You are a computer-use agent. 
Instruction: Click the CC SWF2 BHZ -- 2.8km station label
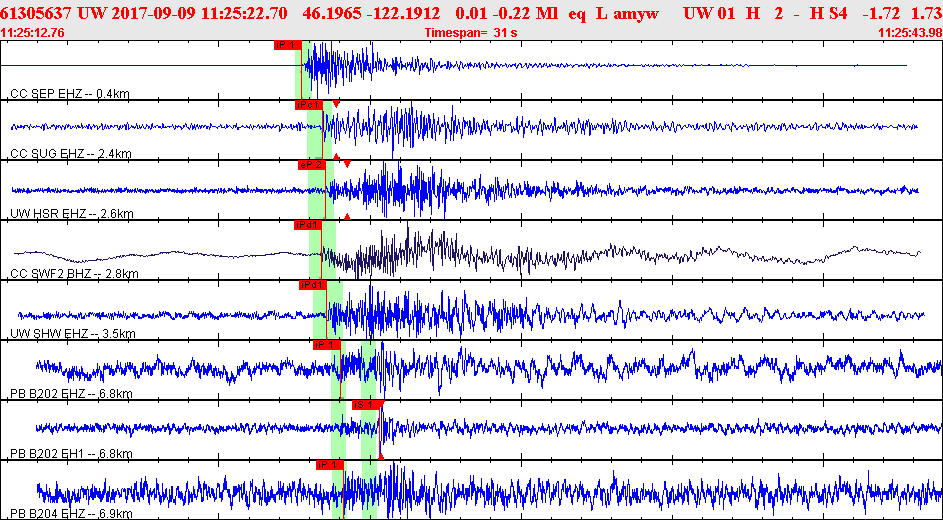pos(75,274)
